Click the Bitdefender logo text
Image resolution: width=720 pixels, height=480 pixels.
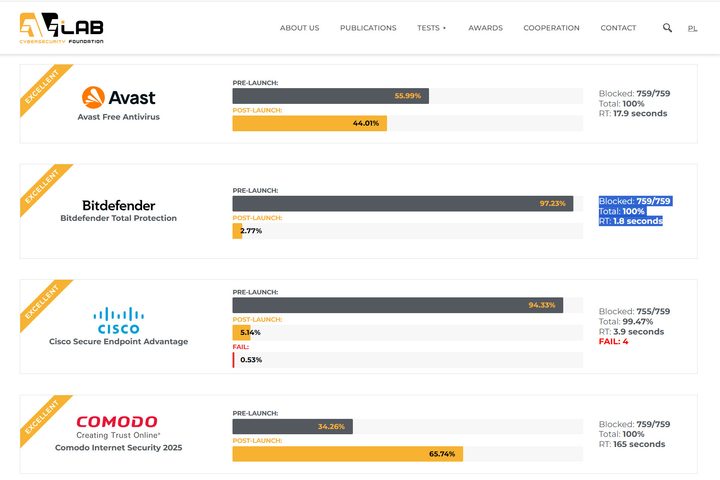coord(118,205)
